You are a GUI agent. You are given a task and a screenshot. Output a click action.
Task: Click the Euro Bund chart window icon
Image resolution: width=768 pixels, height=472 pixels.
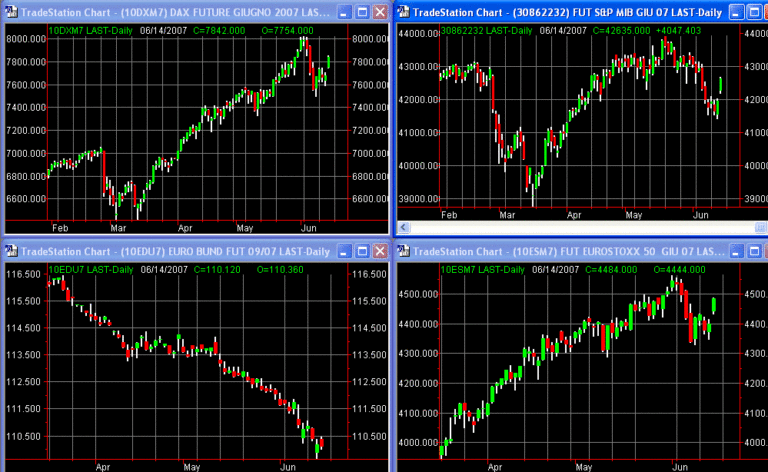pyautogui.click(x=10, y=251)
